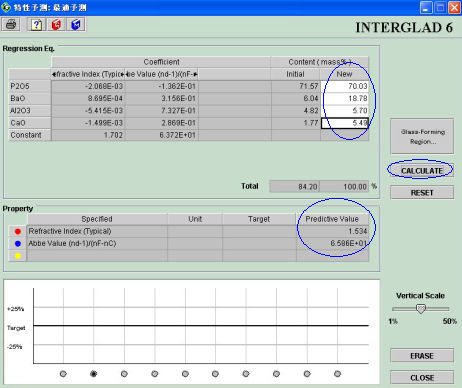Select the selected second radio button below the graph
462x388 pixels.
[94, 374]
